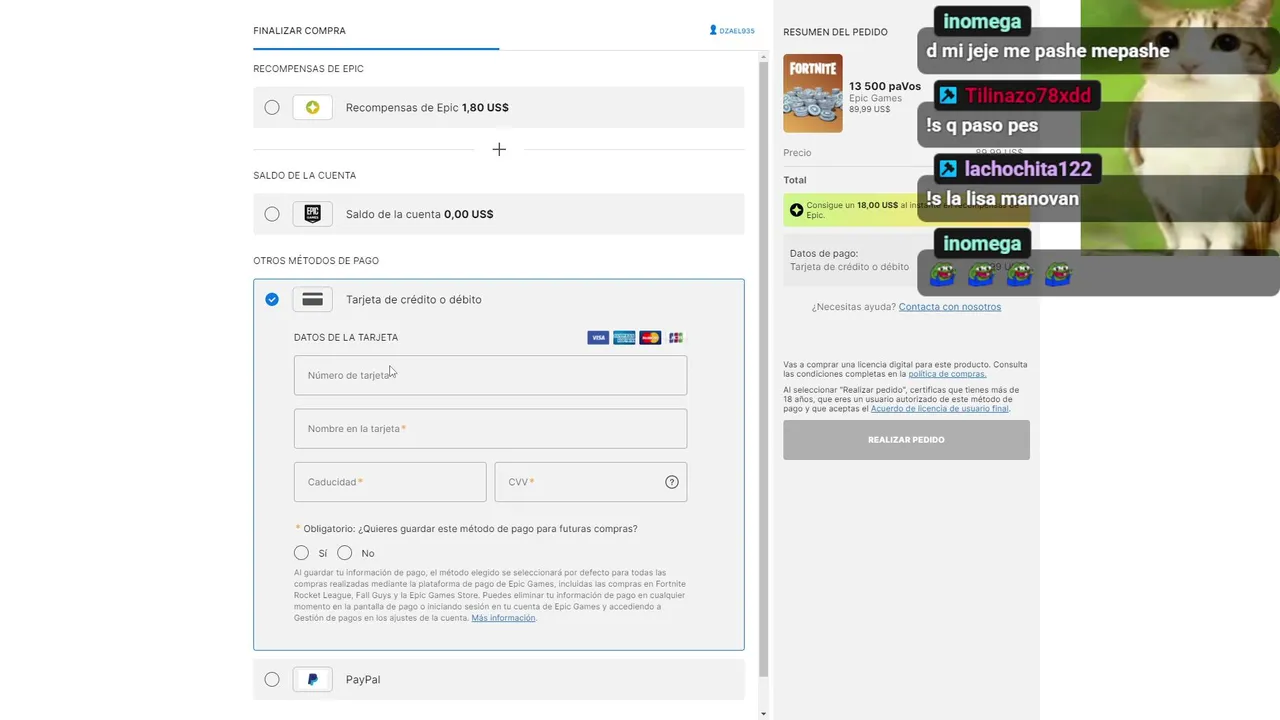Click the icon beside Tilinazo78xdd chat name
This screenshot has height=720, width=1280.
point(948,95)
